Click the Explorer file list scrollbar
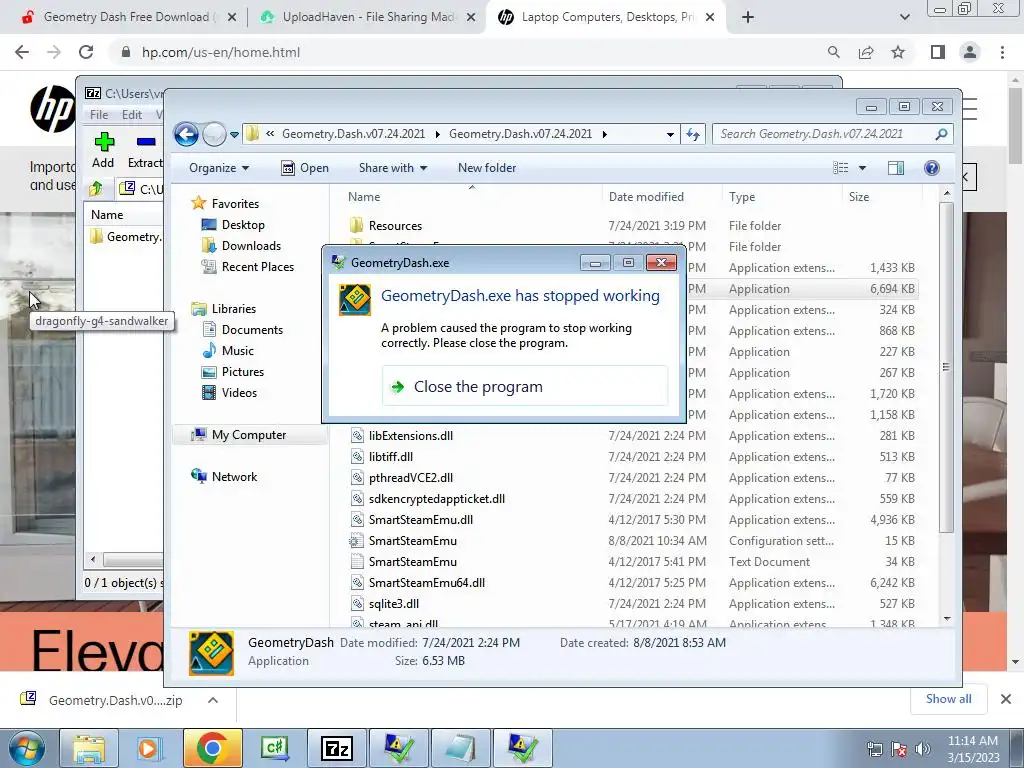 pyautogui.click(x=946, y=366)
